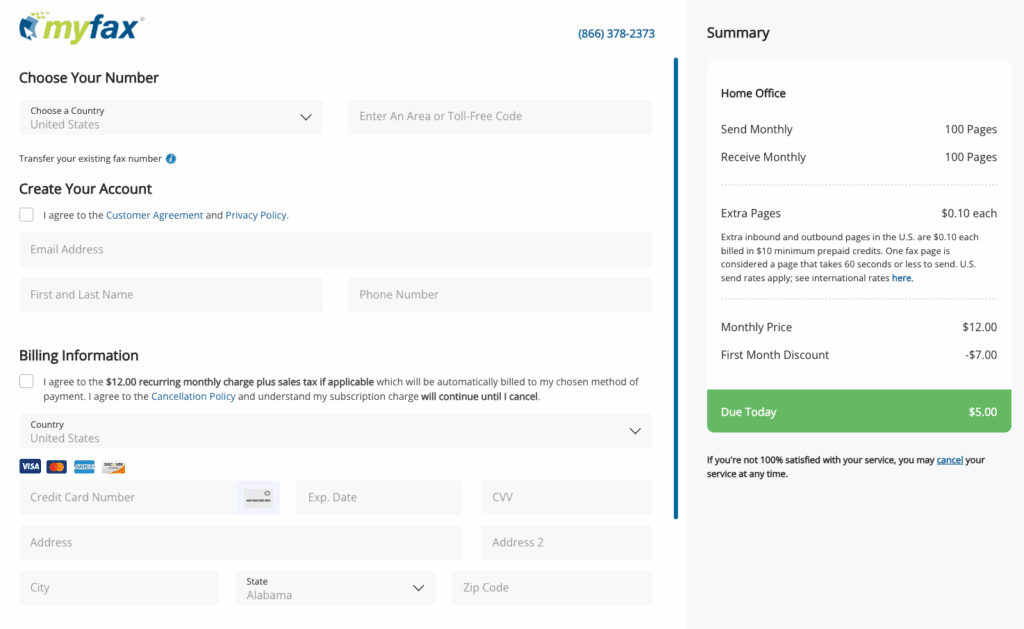Open the Privacy Policy link
This screenshot has height=629, width=1024.
pyautogui.click(x=256, y=215)
